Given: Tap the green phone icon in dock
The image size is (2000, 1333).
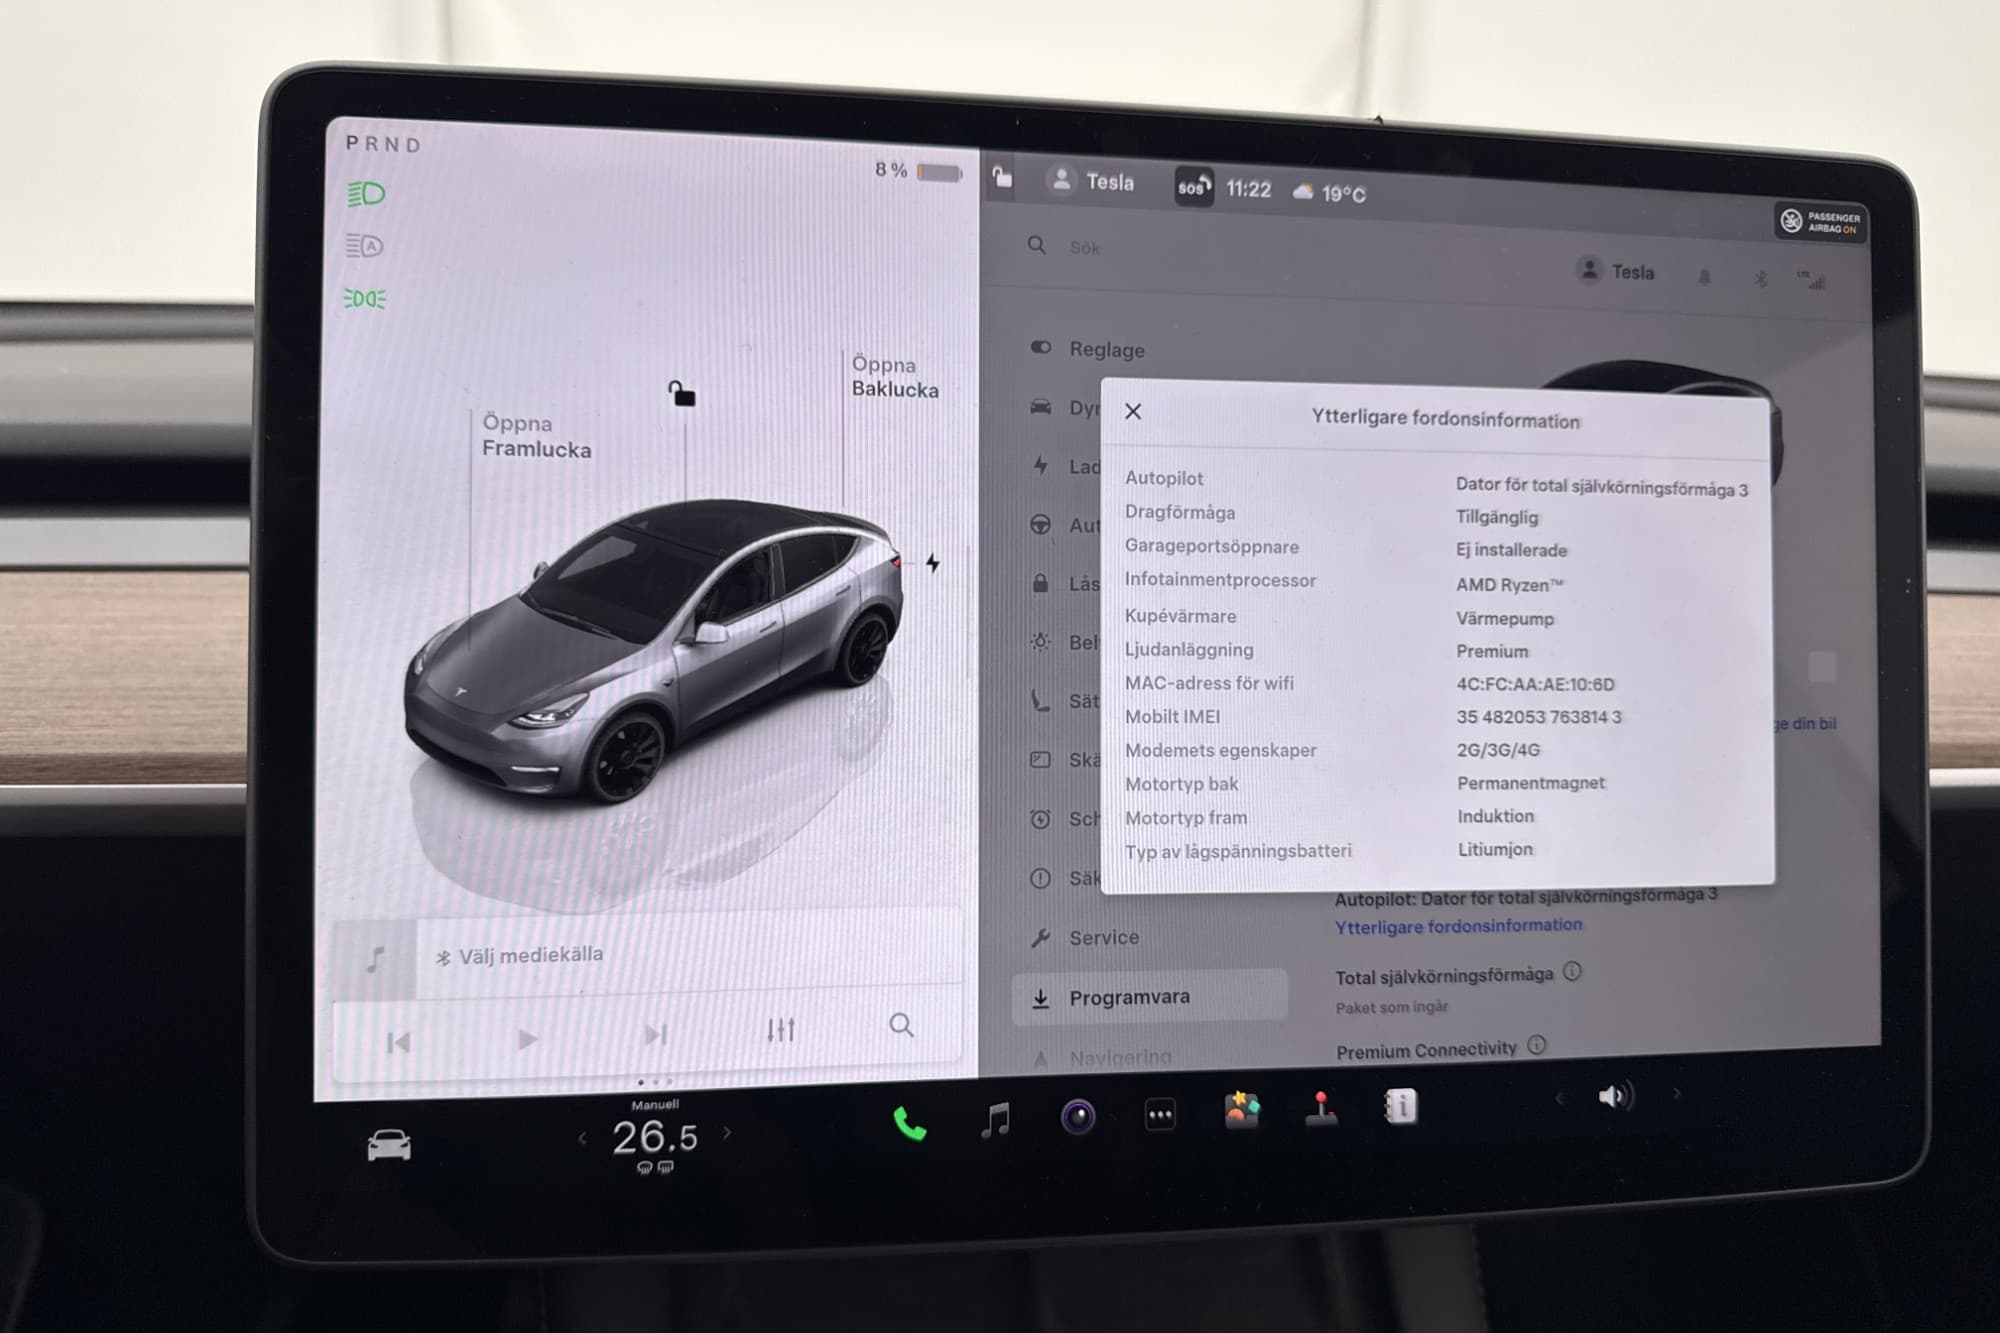Looking at the screenshot, I should pos(909,1124).
